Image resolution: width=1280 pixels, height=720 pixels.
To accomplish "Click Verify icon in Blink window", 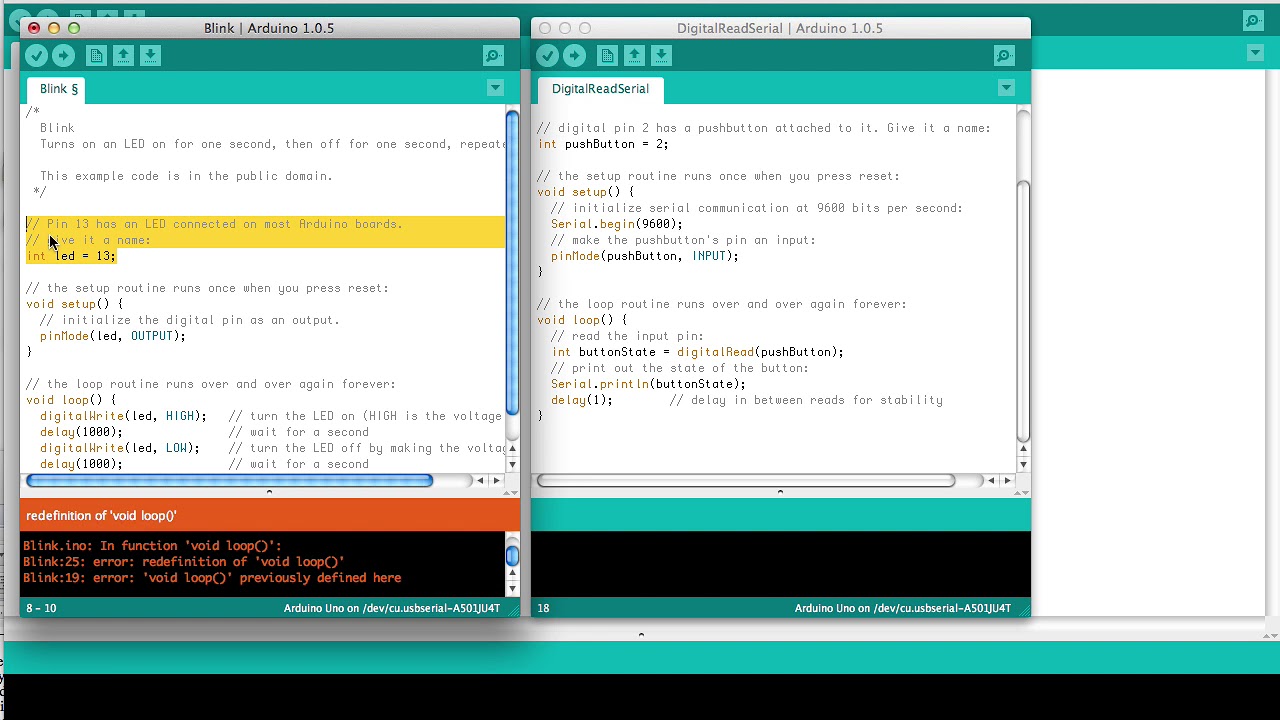I will [x=36, y=56].
